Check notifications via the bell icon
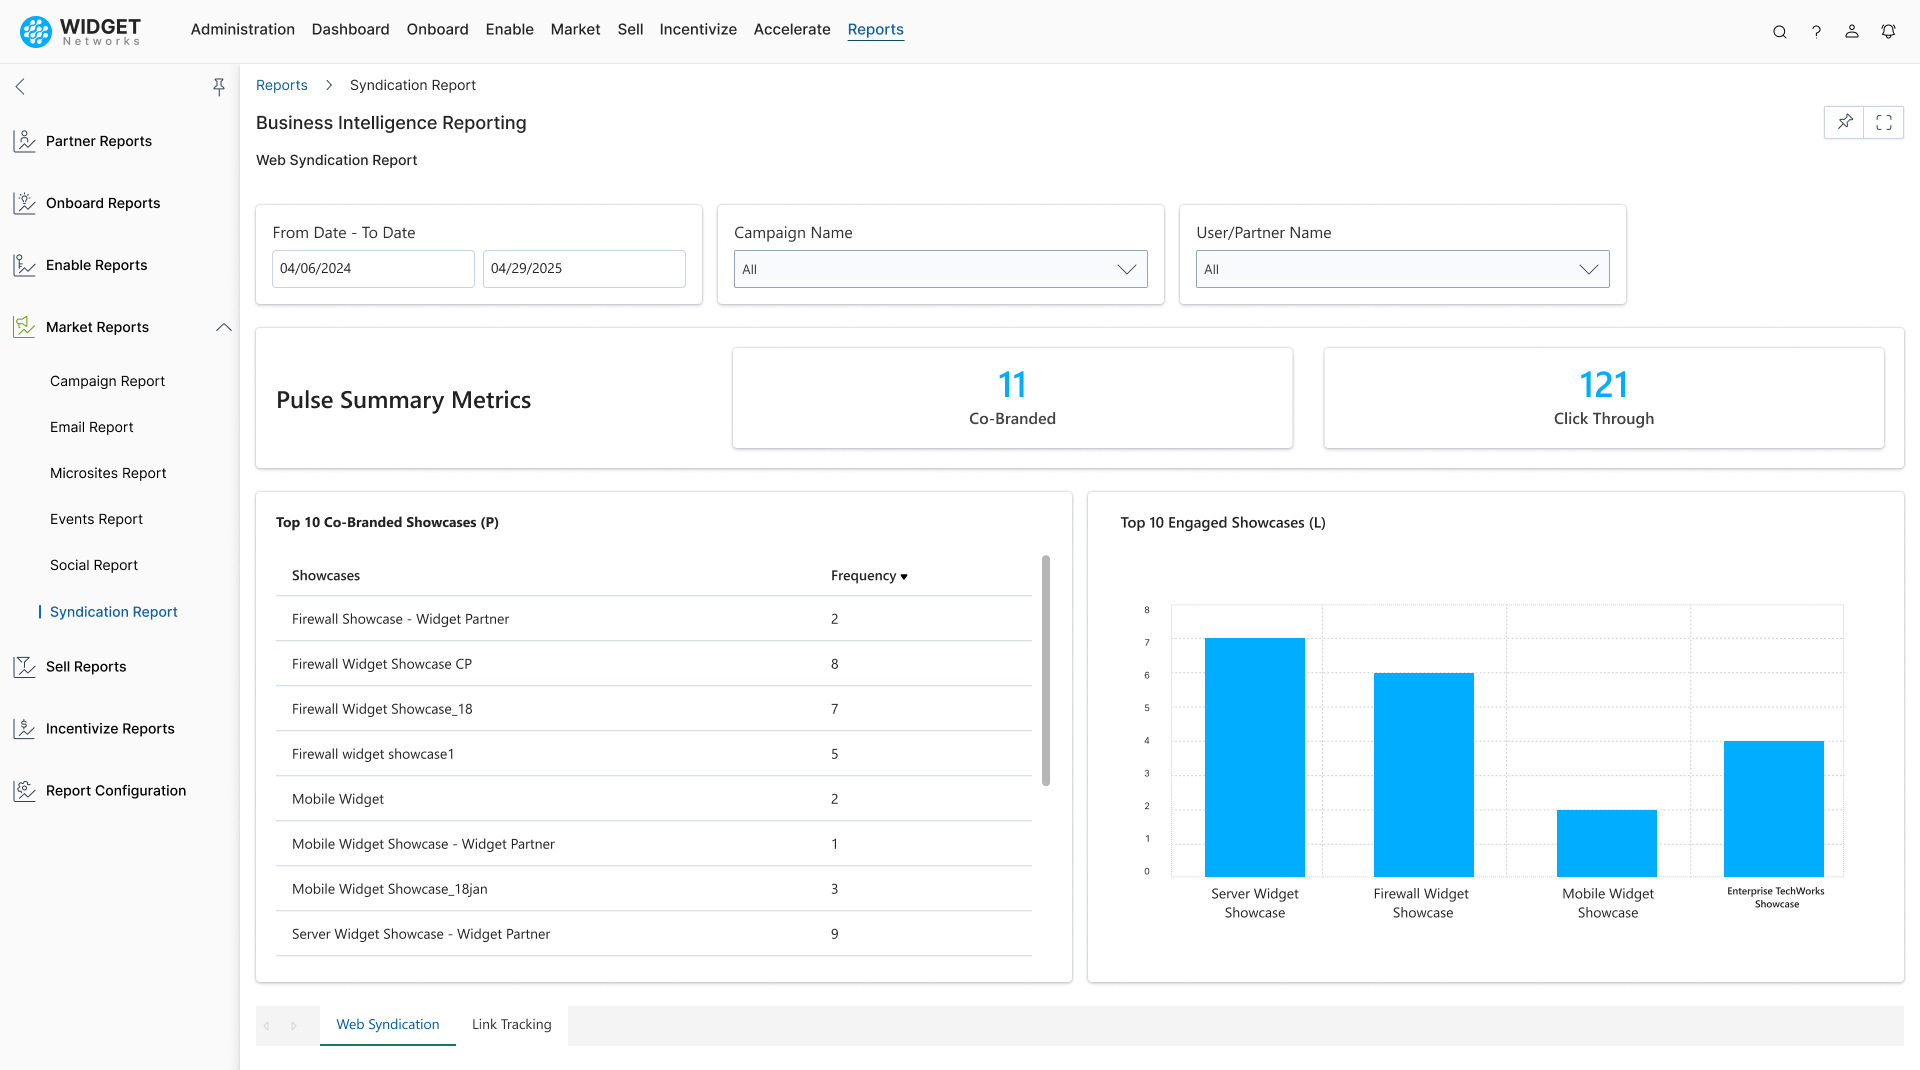This screenshot has width=1920, height=1070. click(x=1888, y=31)
